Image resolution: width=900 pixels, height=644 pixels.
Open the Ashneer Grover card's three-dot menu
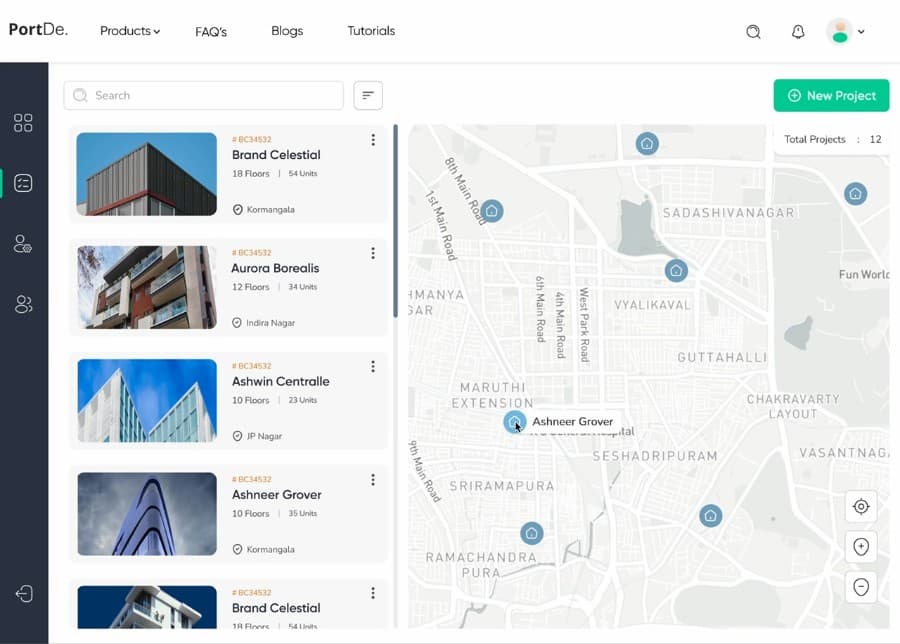373,479
